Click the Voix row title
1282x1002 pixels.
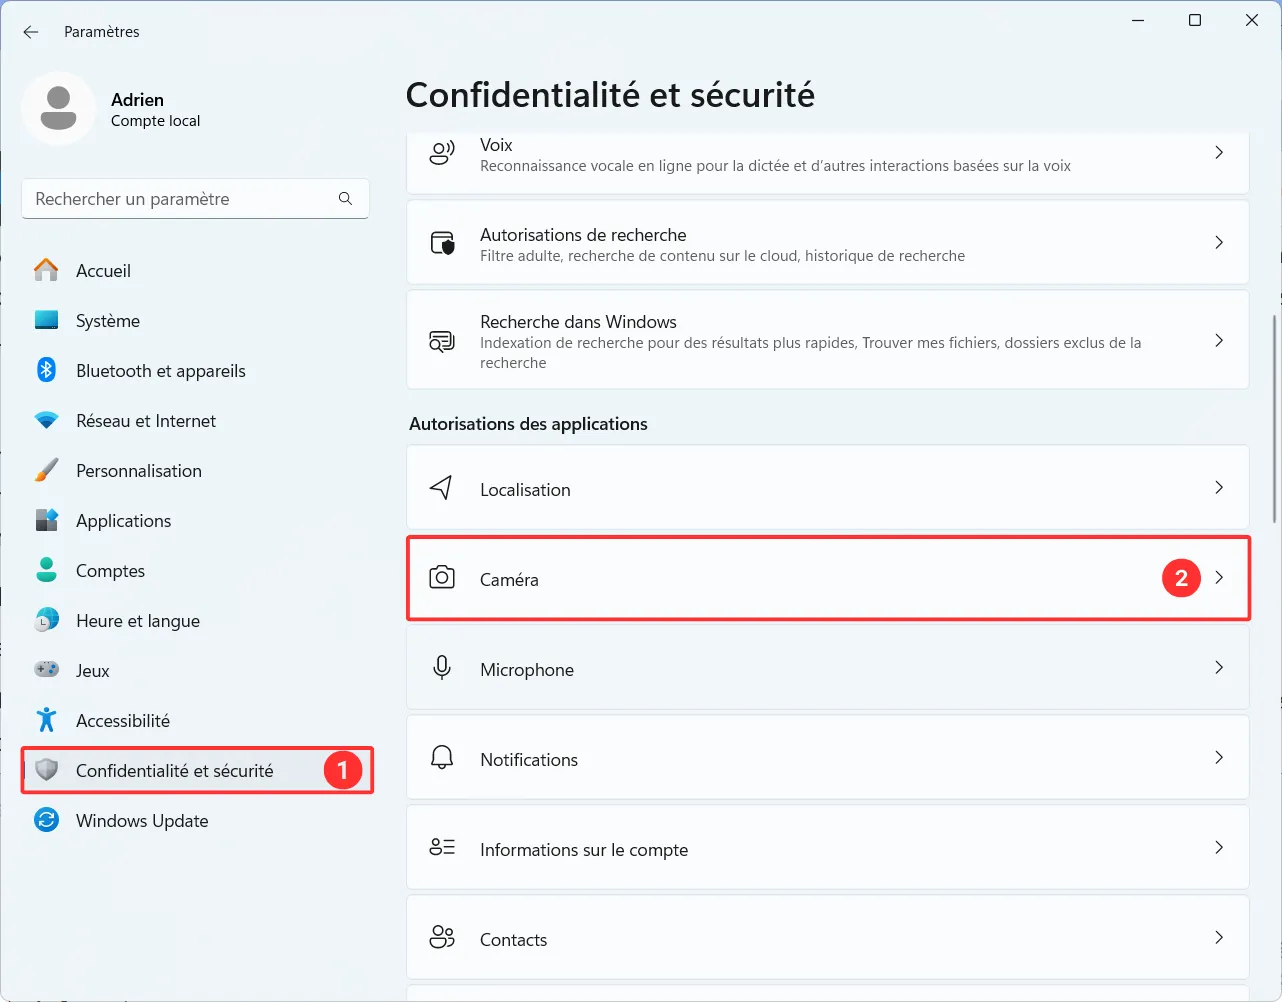click(496, 145)
